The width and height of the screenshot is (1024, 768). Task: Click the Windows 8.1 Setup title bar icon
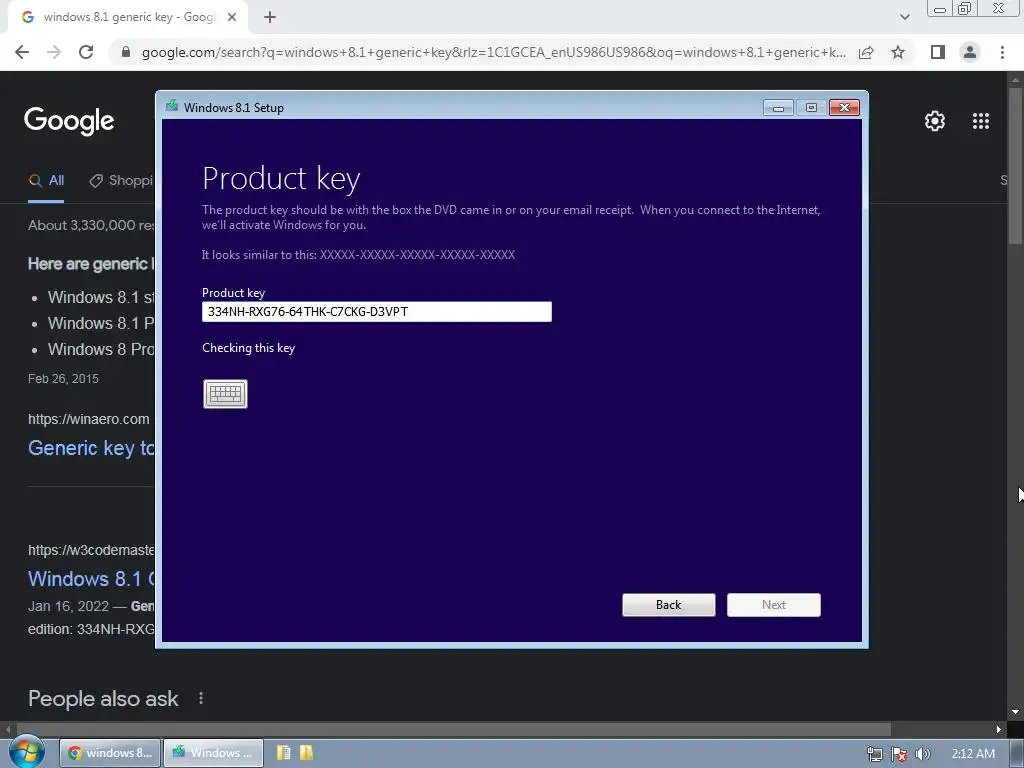pos(172,106)
